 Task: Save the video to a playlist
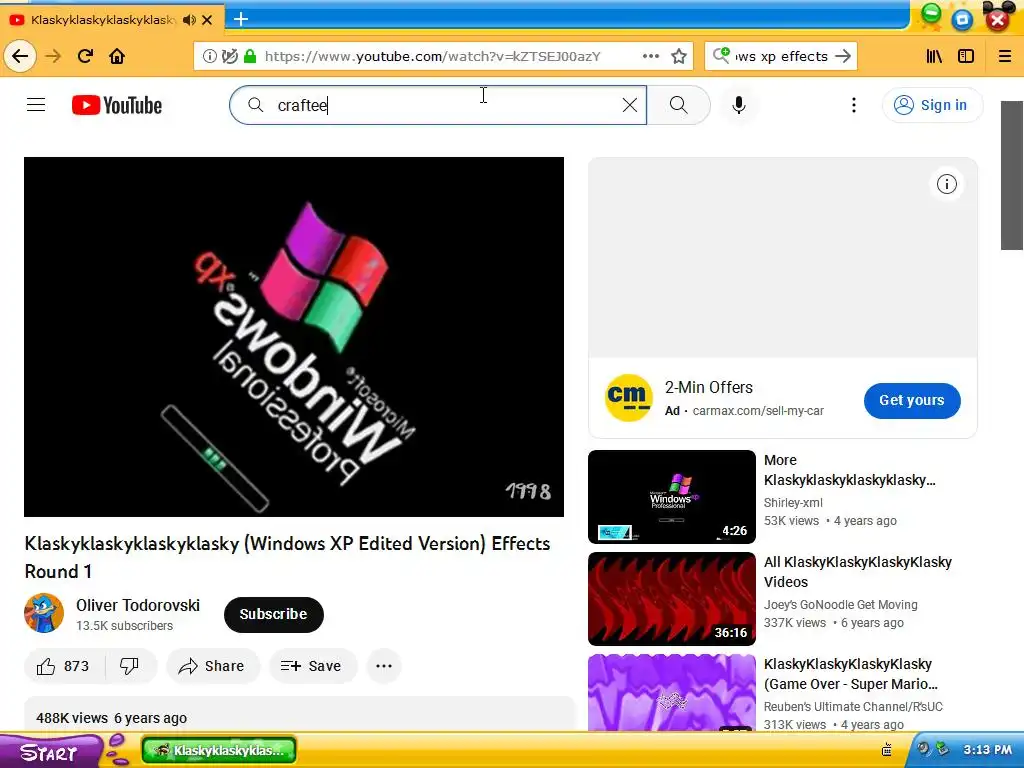pyautogui.click(x=312, y=665)
